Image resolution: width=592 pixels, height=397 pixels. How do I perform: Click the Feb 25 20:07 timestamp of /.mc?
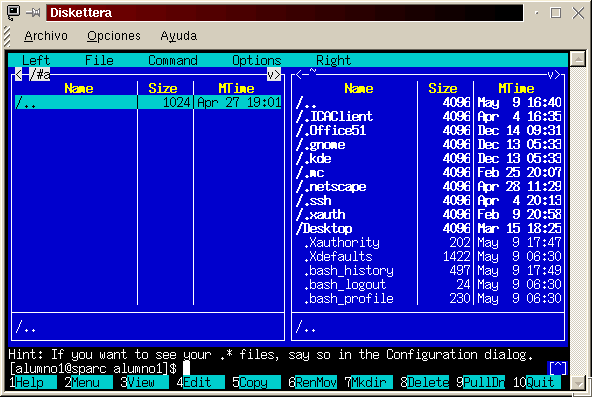520,172
